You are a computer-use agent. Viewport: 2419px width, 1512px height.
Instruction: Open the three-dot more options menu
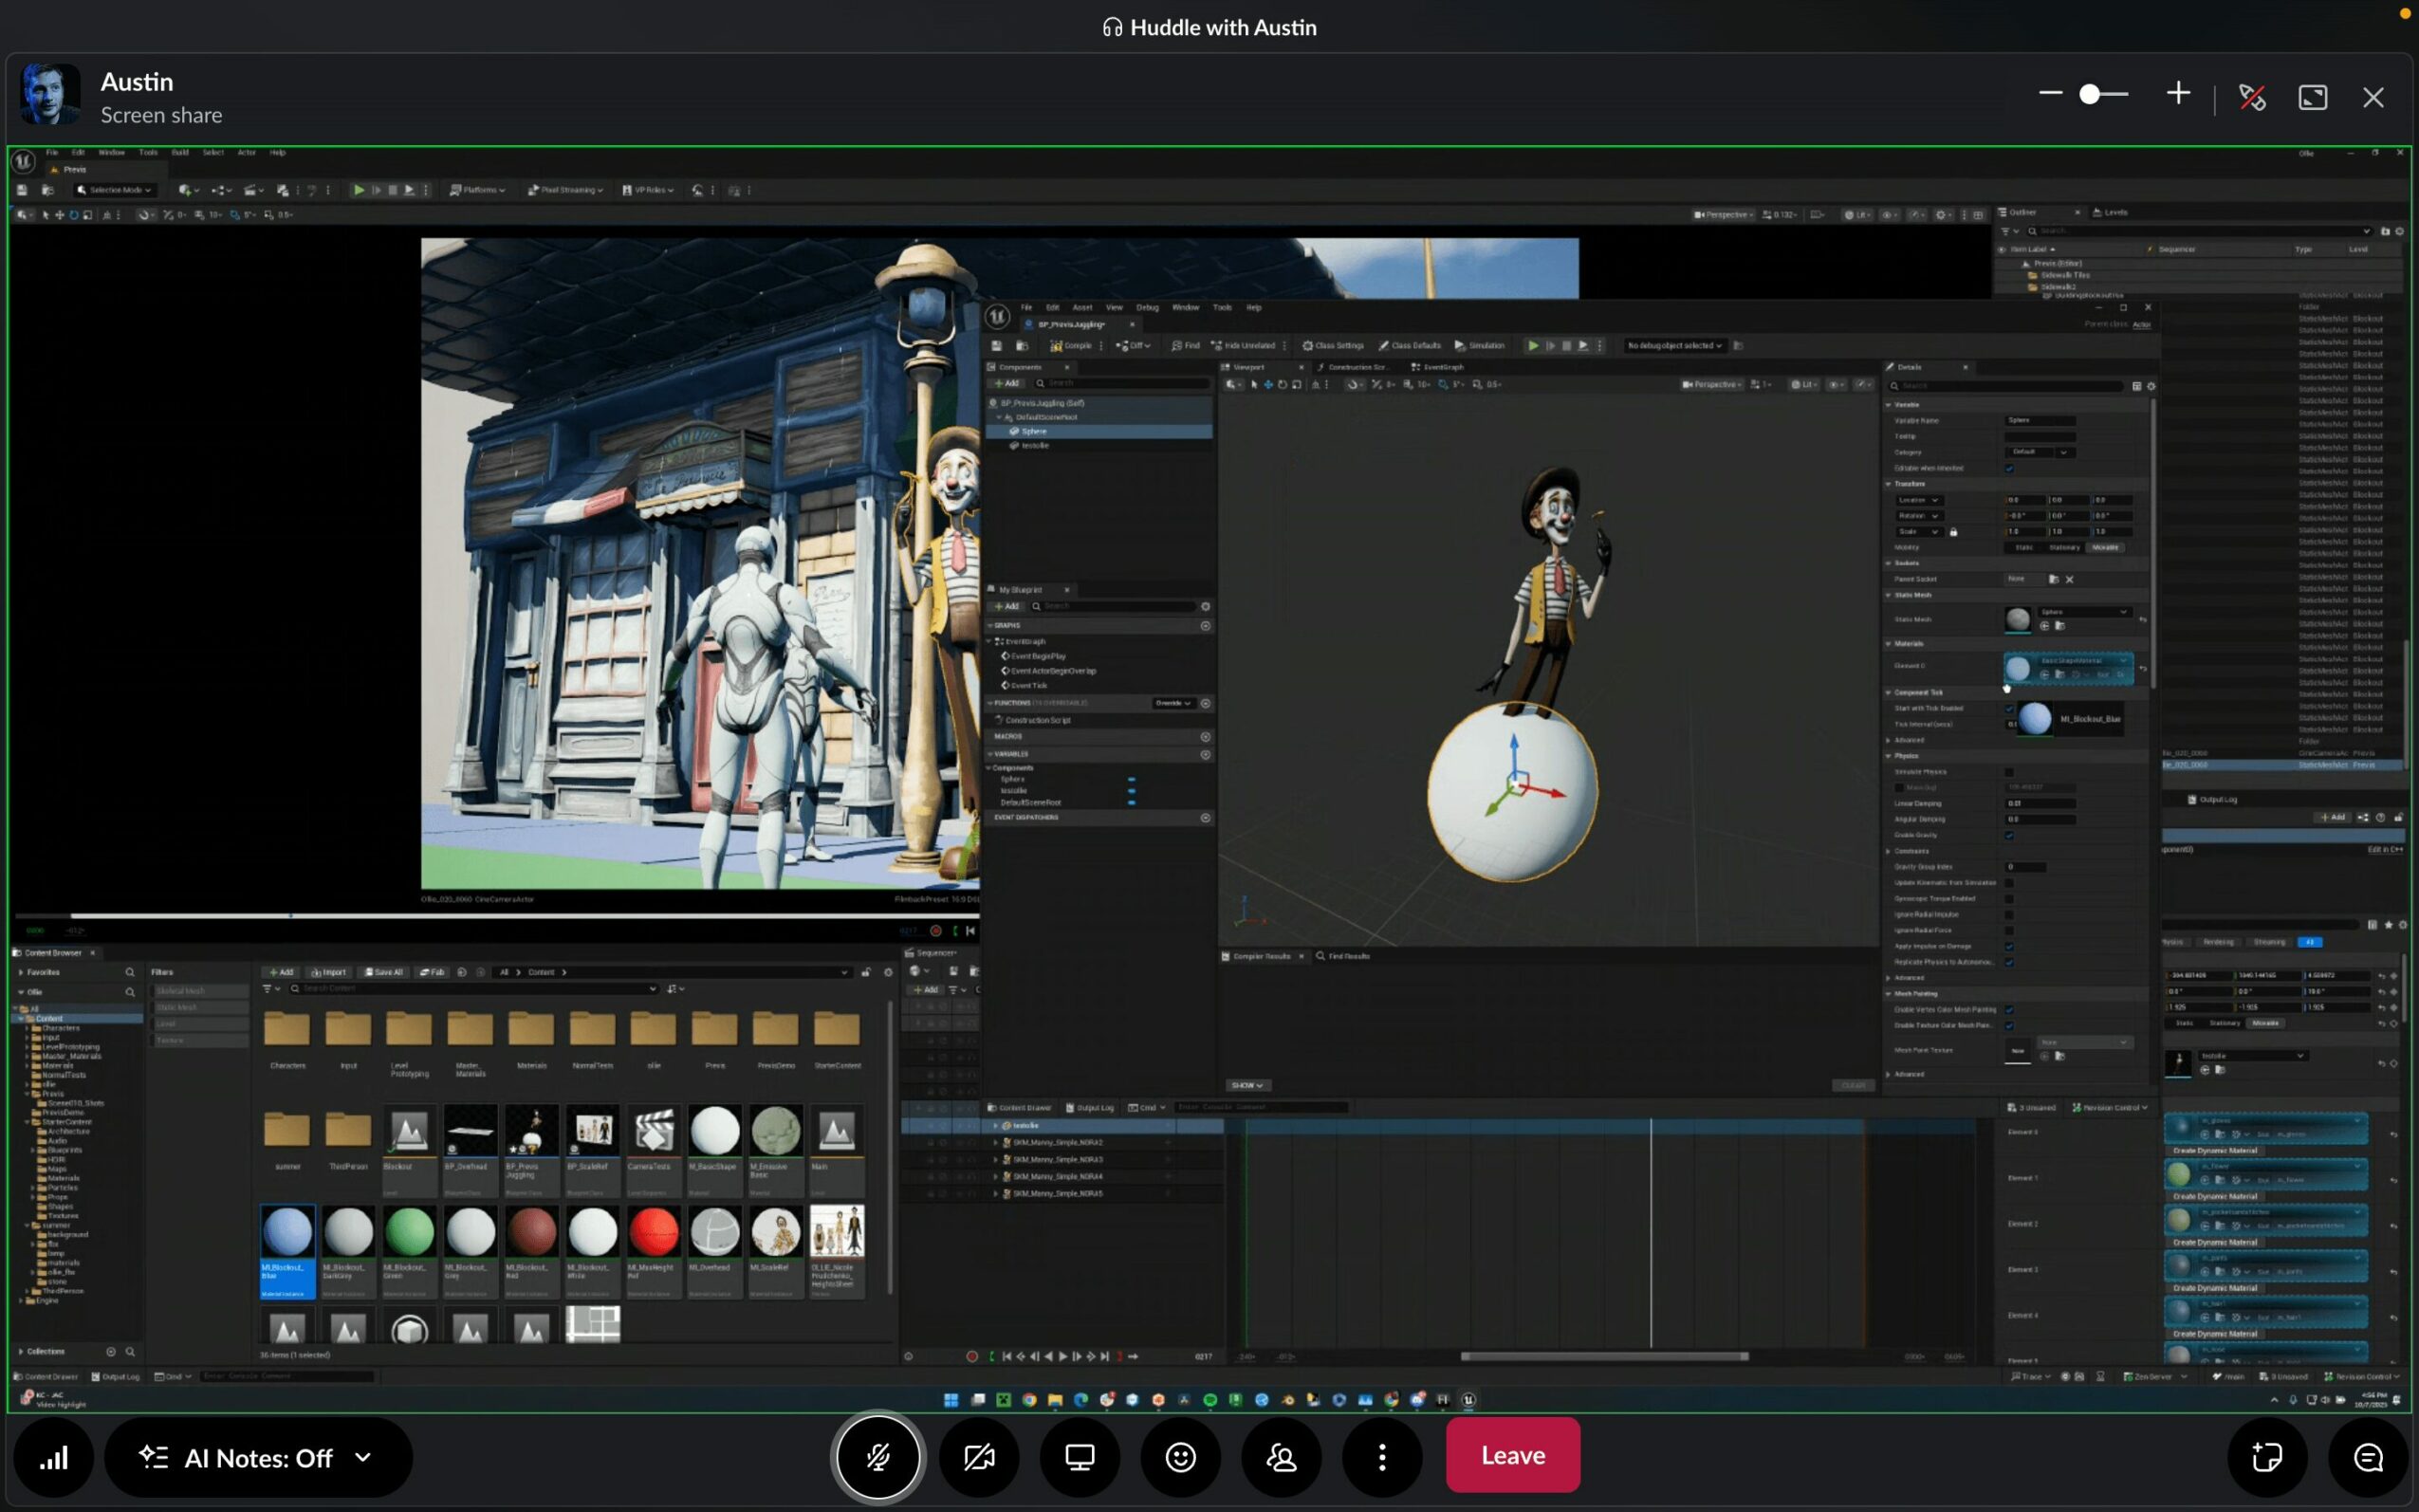(1382, 1457)
